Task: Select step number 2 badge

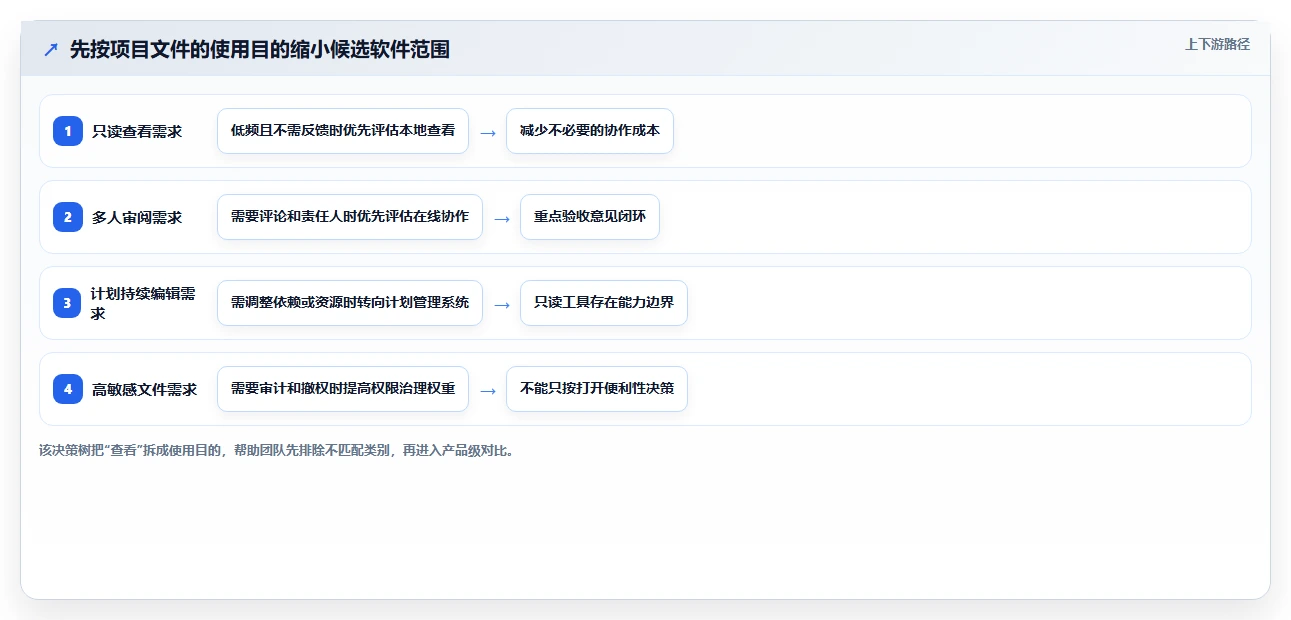Action: pyautogui.click(x=68, y=217)
